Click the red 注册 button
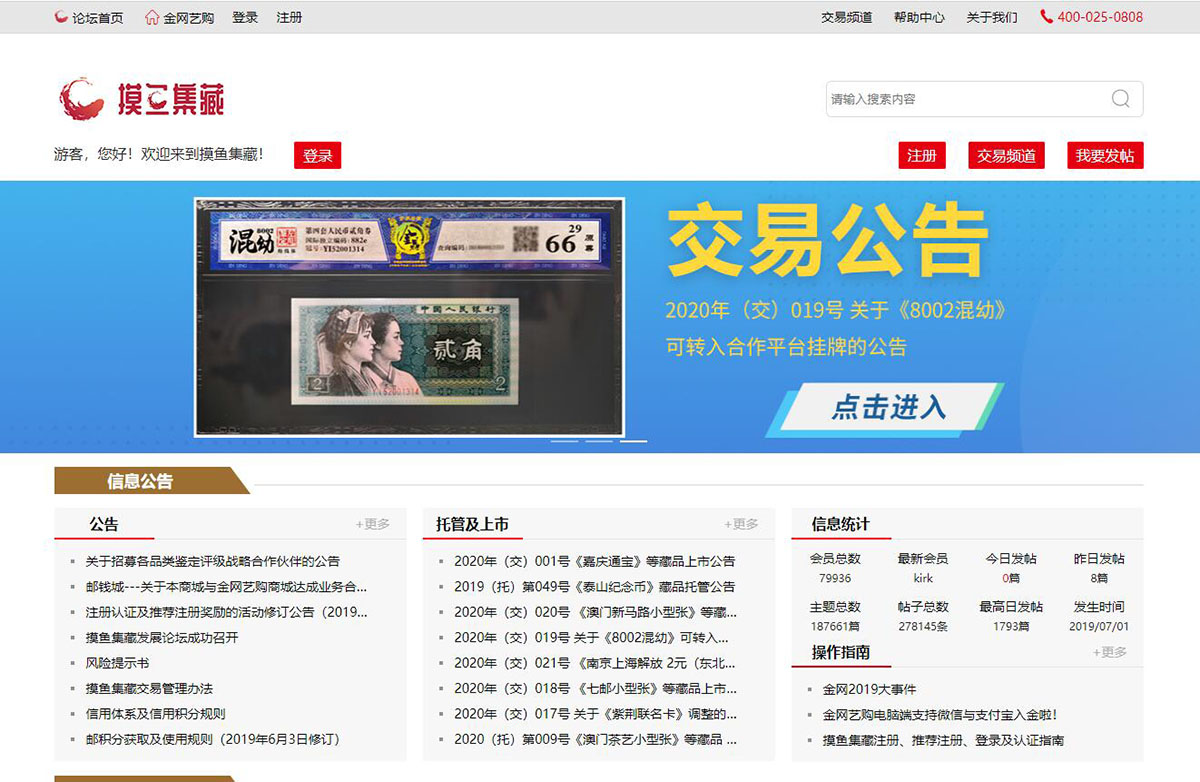Viewport: 1200px width, 782px height. (922, 156)
